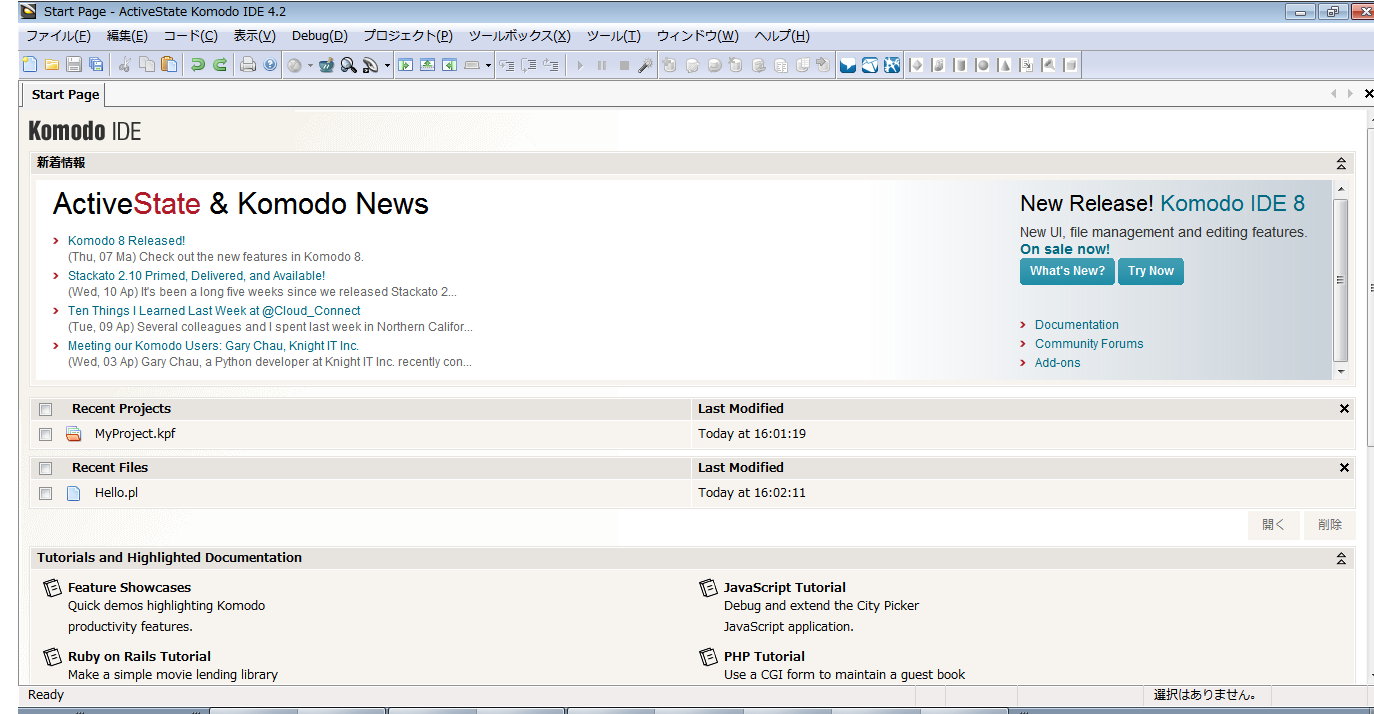Check the MyProject.kpf checkbox
Screen dimensions: 1374x714
(45, 434)
